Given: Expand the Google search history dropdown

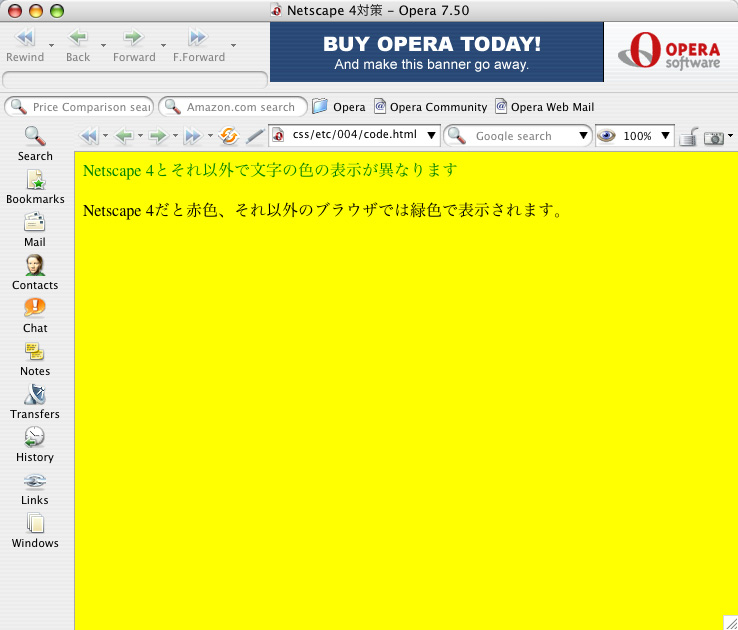Looking at the screenshot, I should point(584,135).
